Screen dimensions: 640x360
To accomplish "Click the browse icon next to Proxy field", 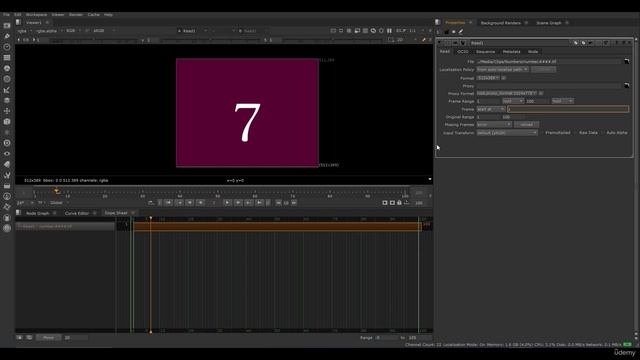I will point(627,86).
